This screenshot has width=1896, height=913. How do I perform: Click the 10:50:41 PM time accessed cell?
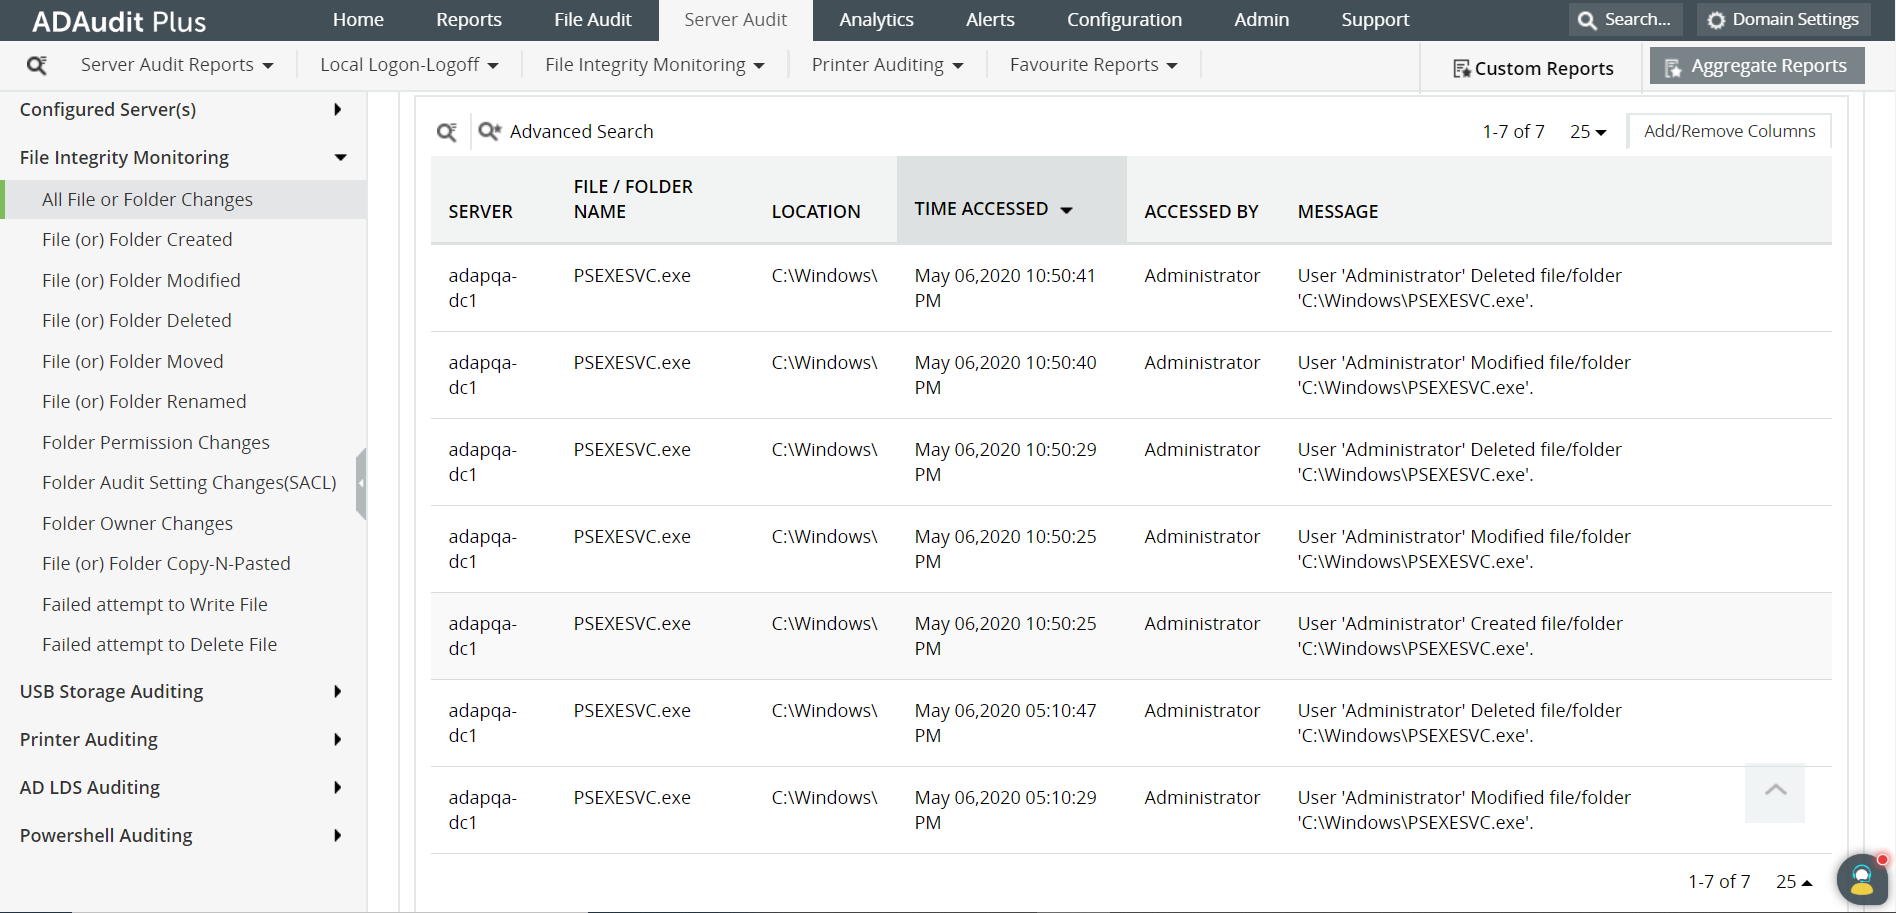(1005, 288)
